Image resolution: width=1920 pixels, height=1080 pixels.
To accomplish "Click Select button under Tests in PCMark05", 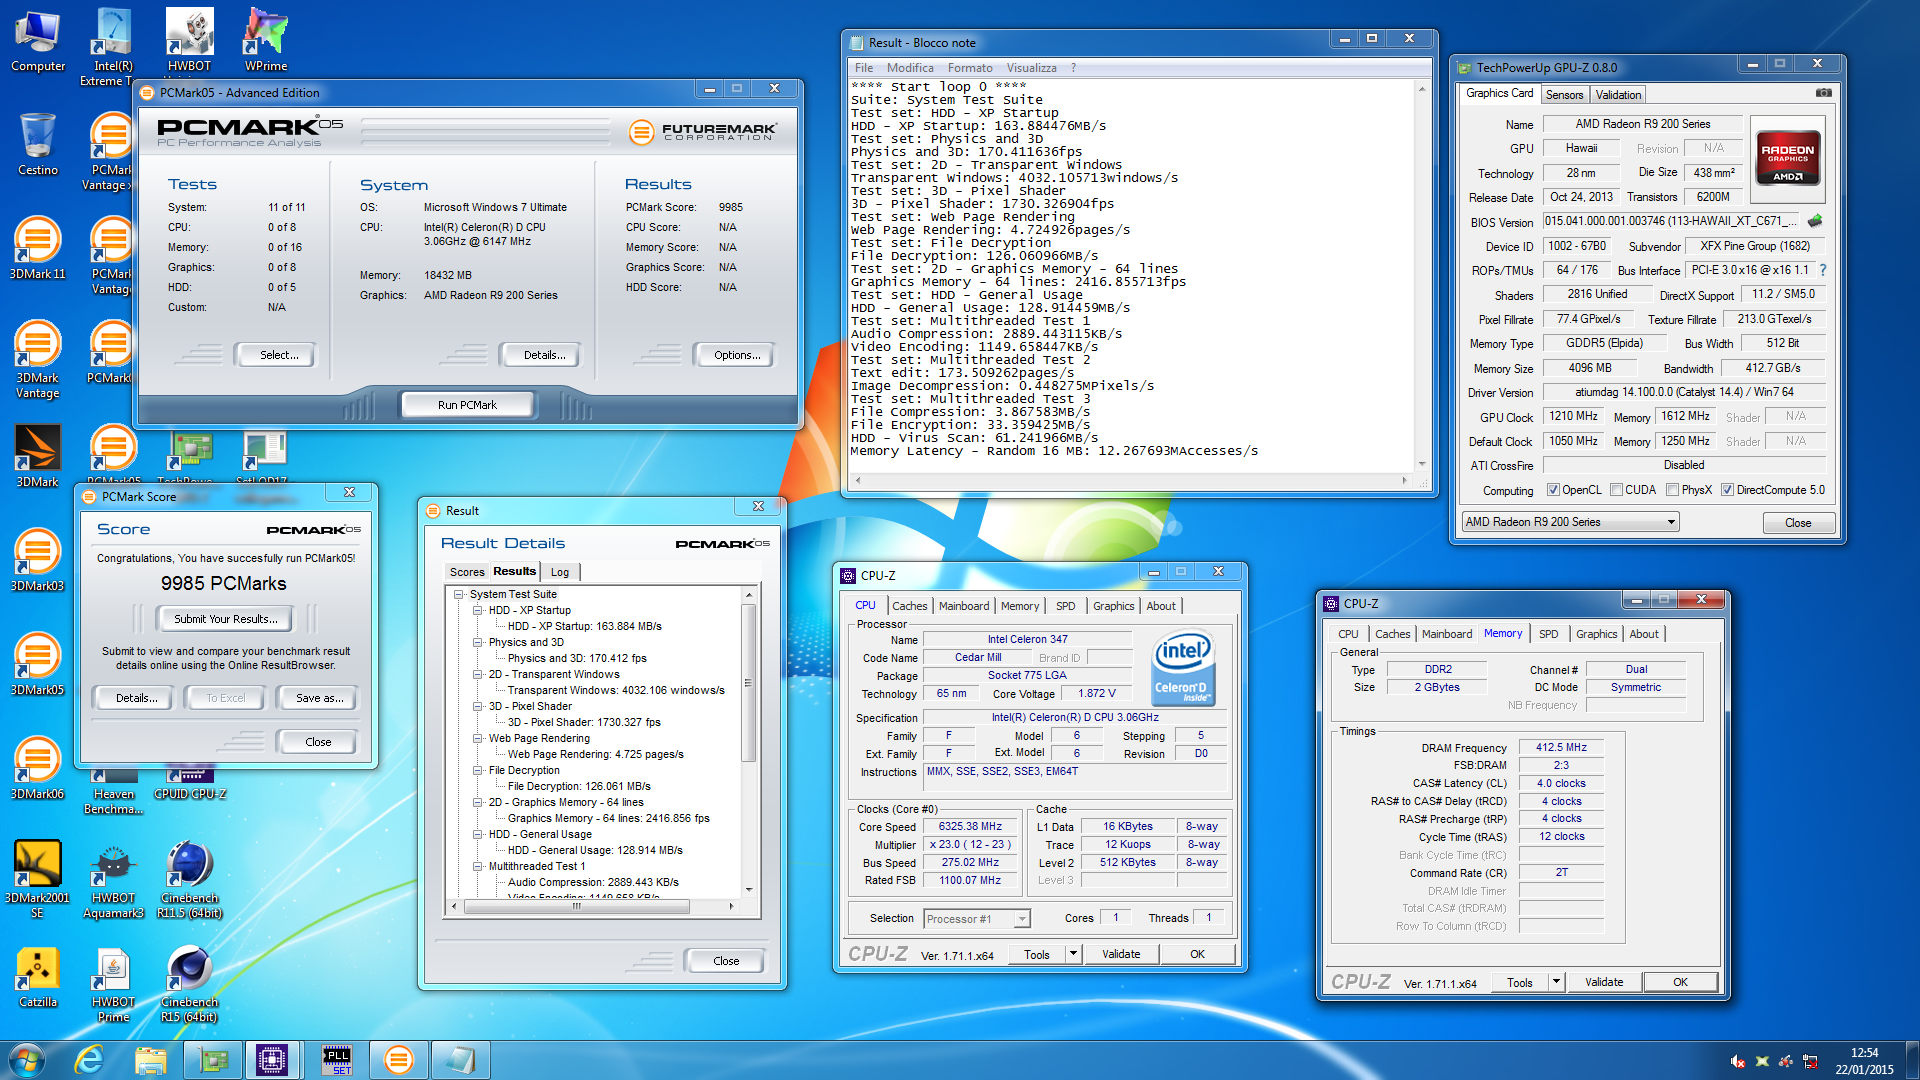I will 279,355.
